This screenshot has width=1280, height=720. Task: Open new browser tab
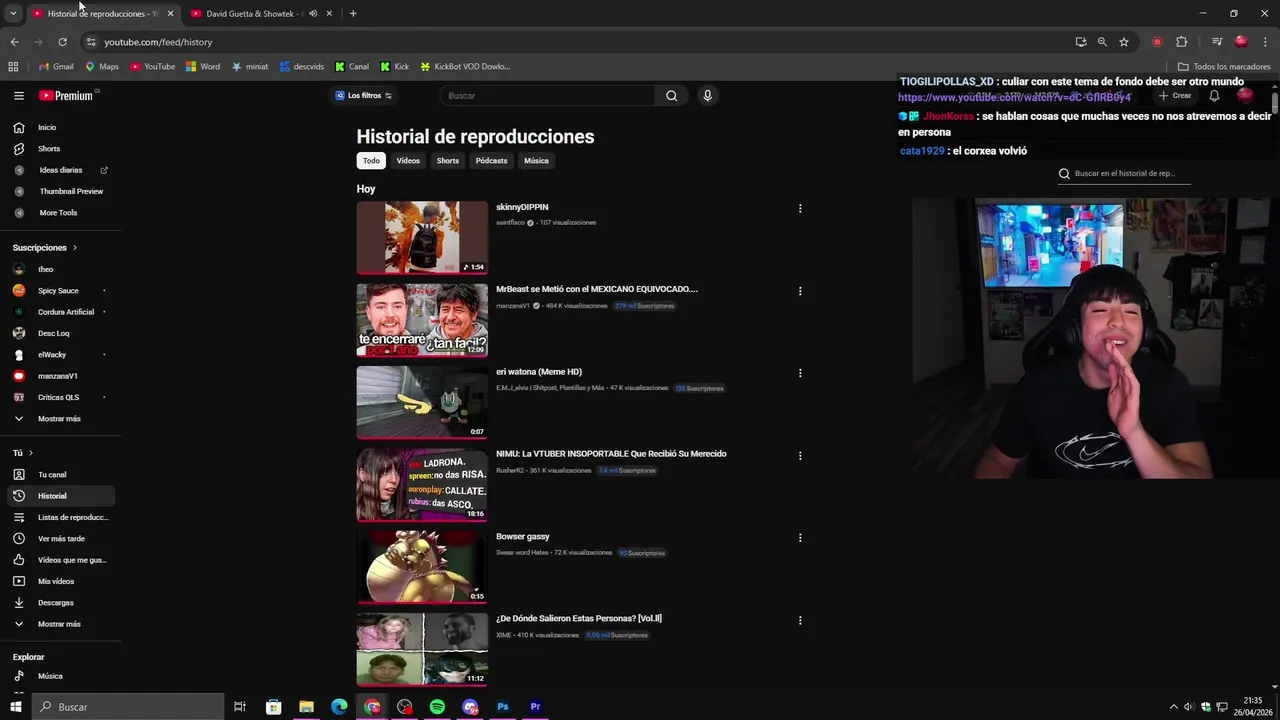point(353,14)
